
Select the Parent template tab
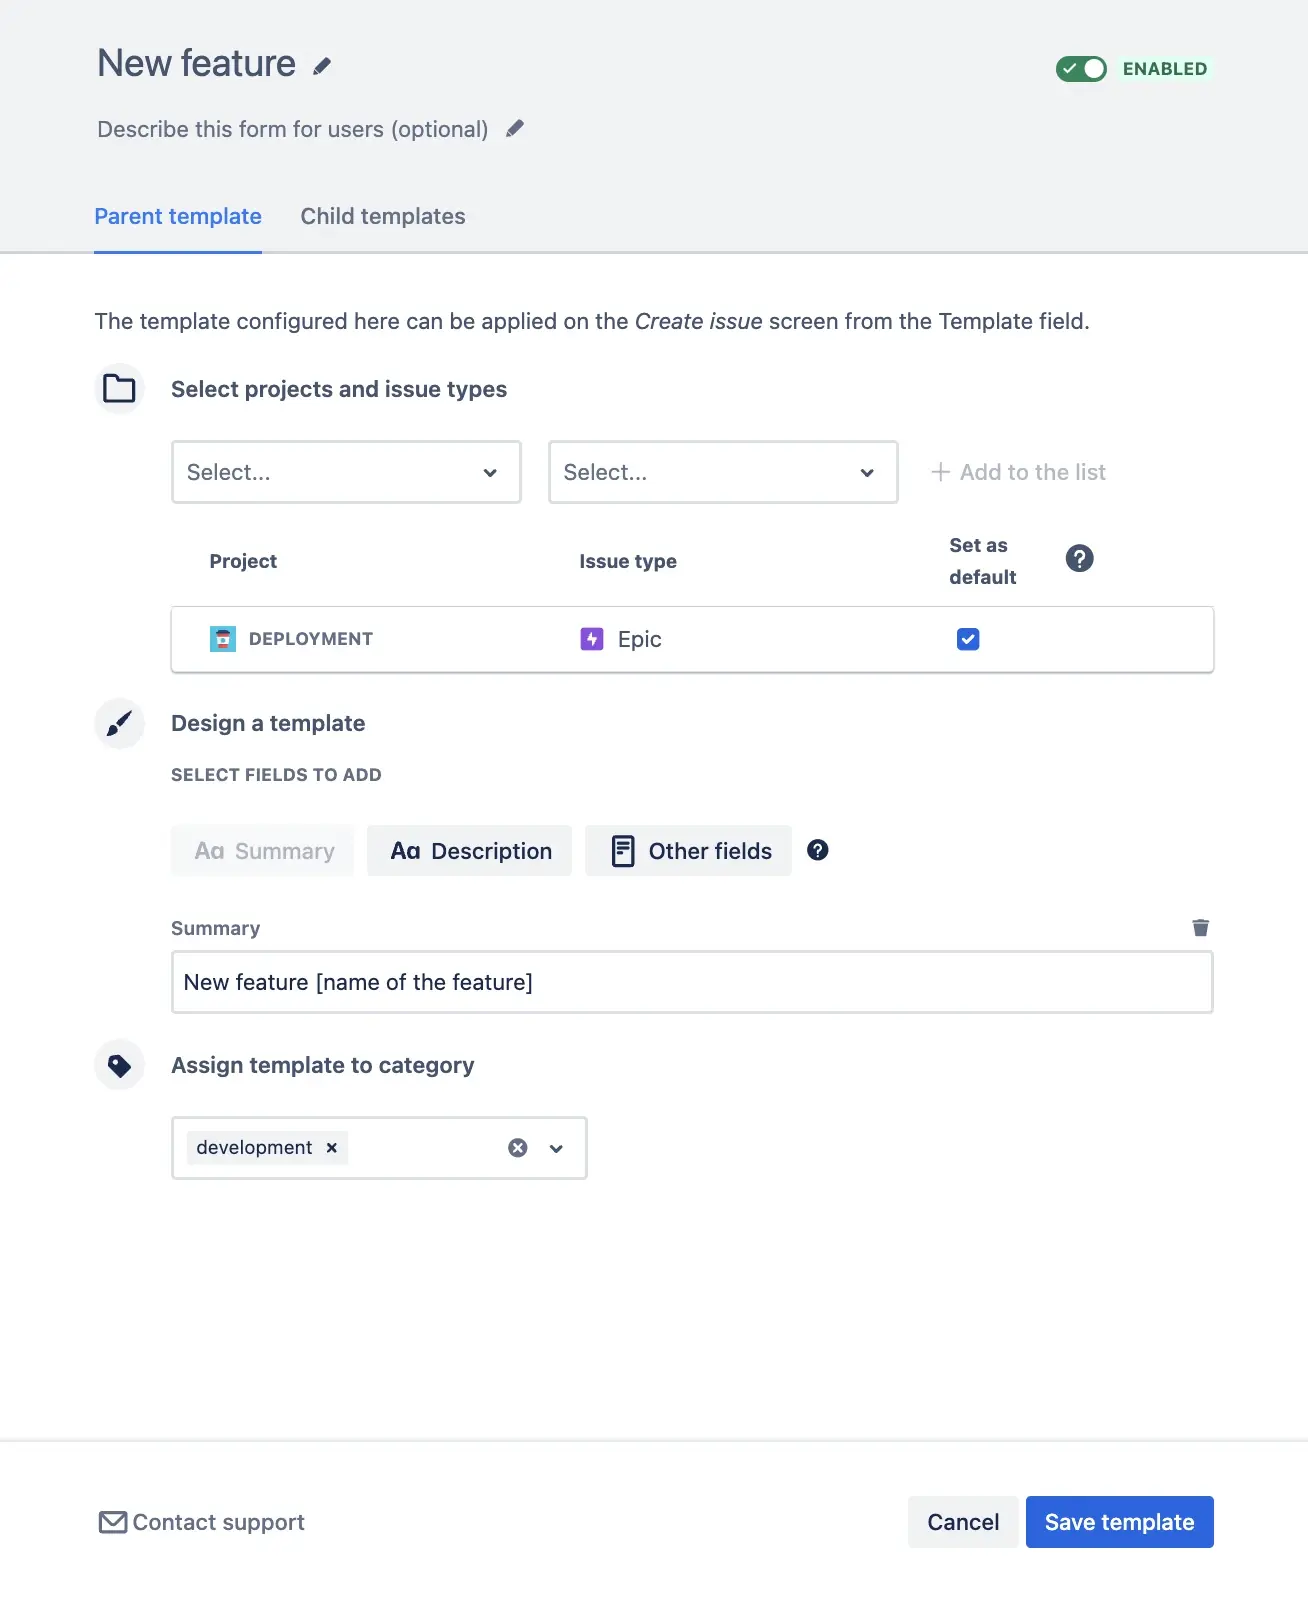(x=178, y=217)
